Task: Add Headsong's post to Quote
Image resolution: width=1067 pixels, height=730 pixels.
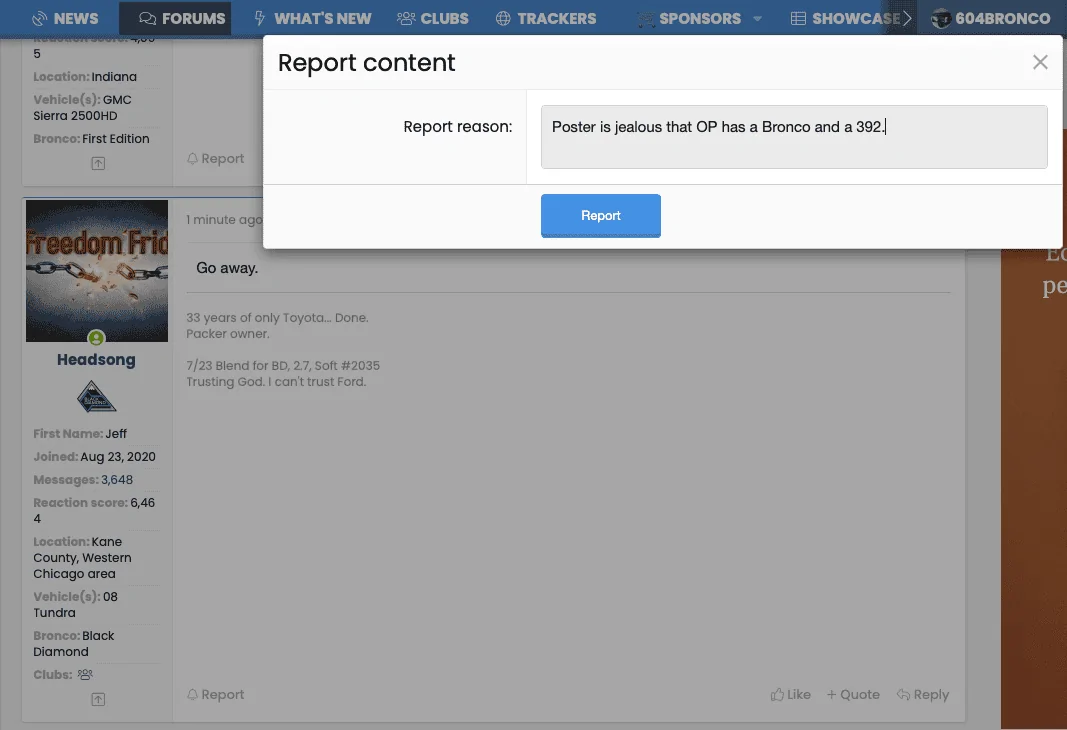Action: 853,695
